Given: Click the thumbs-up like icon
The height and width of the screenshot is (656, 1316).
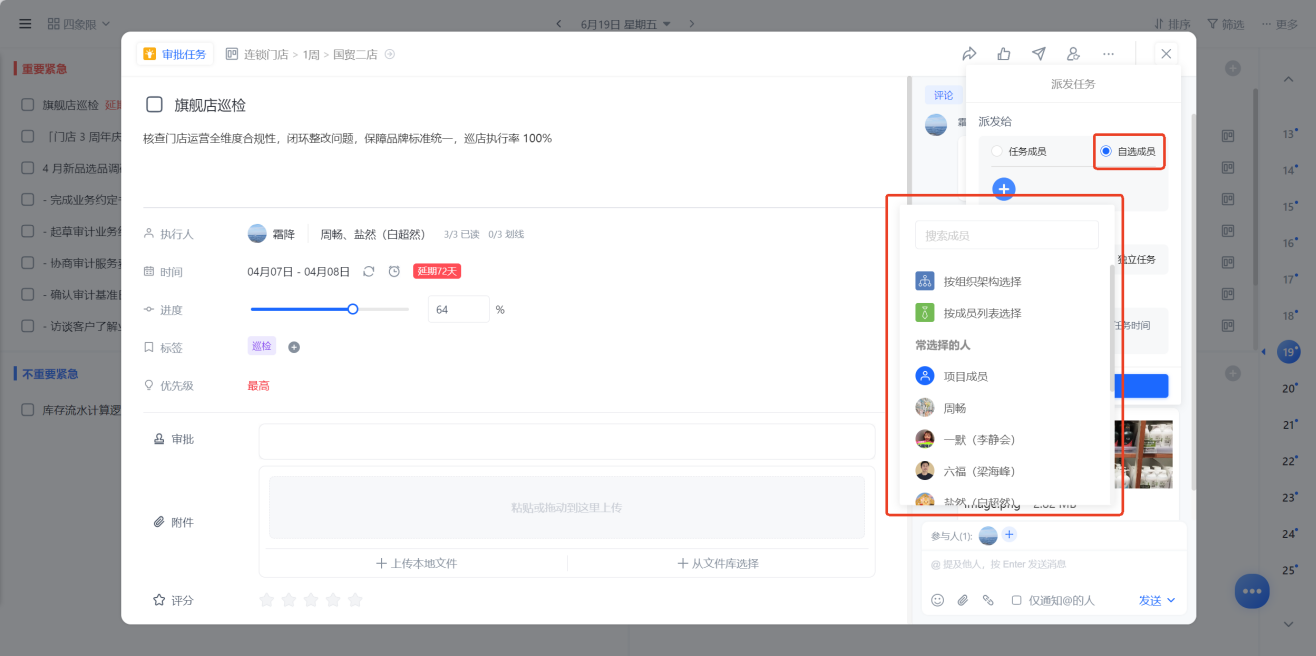Looking at the screenshot, I should pyautogui.click(x=1004, y=54).
